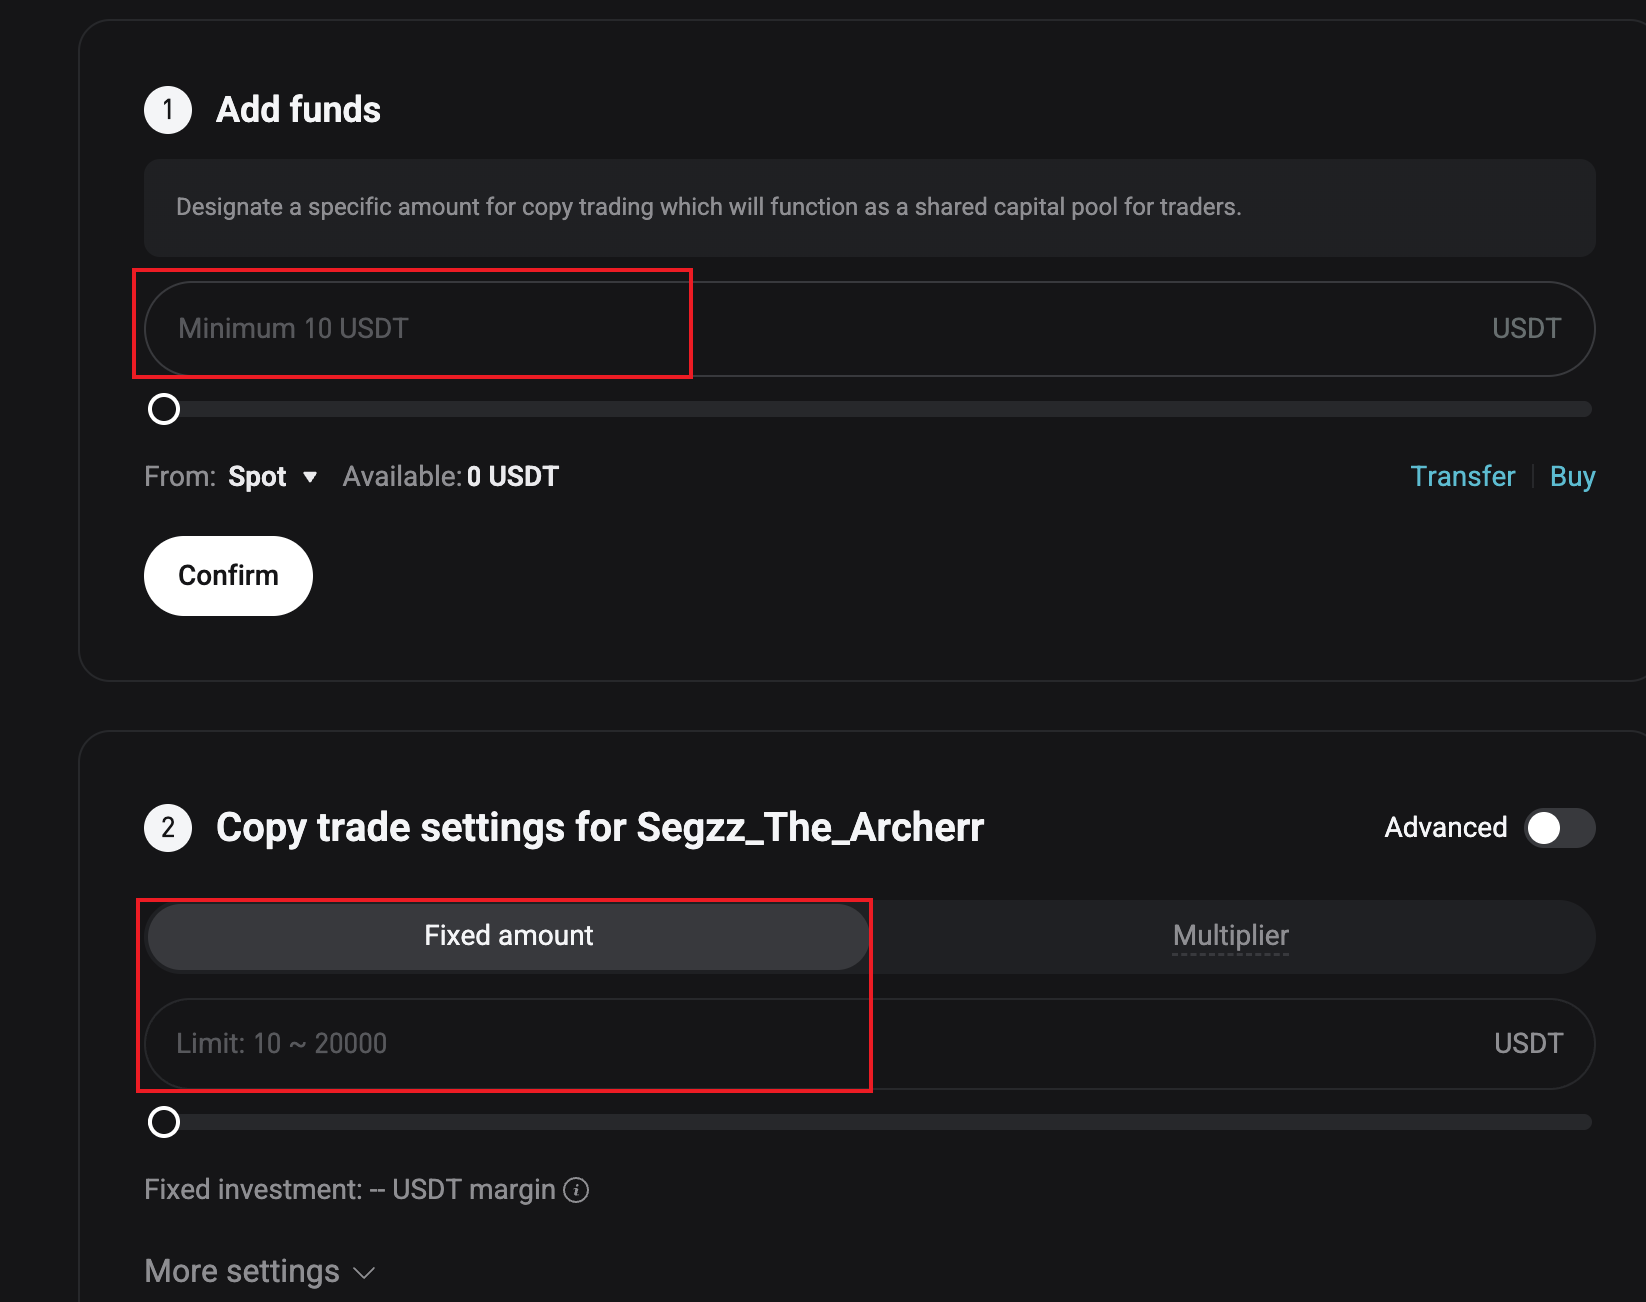The image size is (1646, 1302).
Task: Click the Add funds slider handle
Action: pos(164,409)
